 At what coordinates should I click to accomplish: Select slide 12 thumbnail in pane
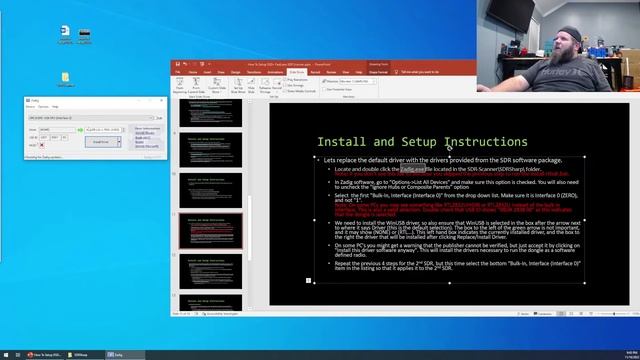211,271
